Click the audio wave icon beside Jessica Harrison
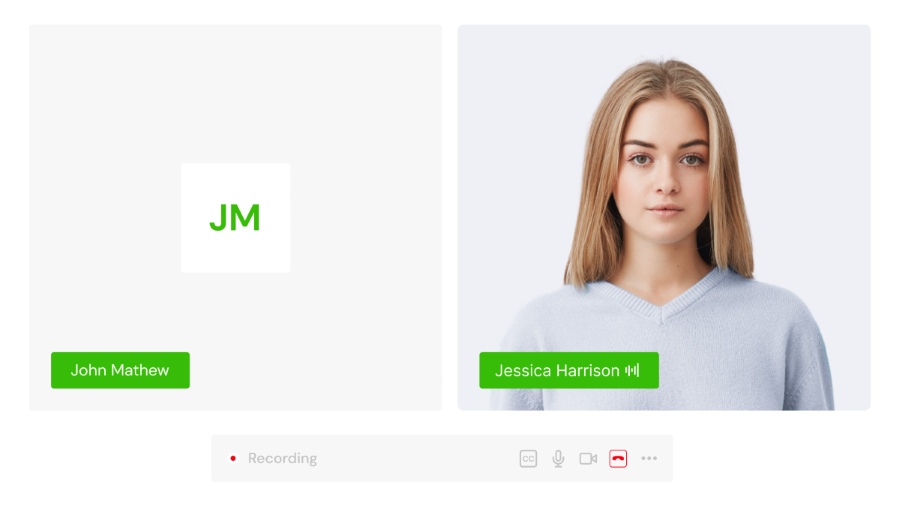The image size is (900, 506). (632, 371)
